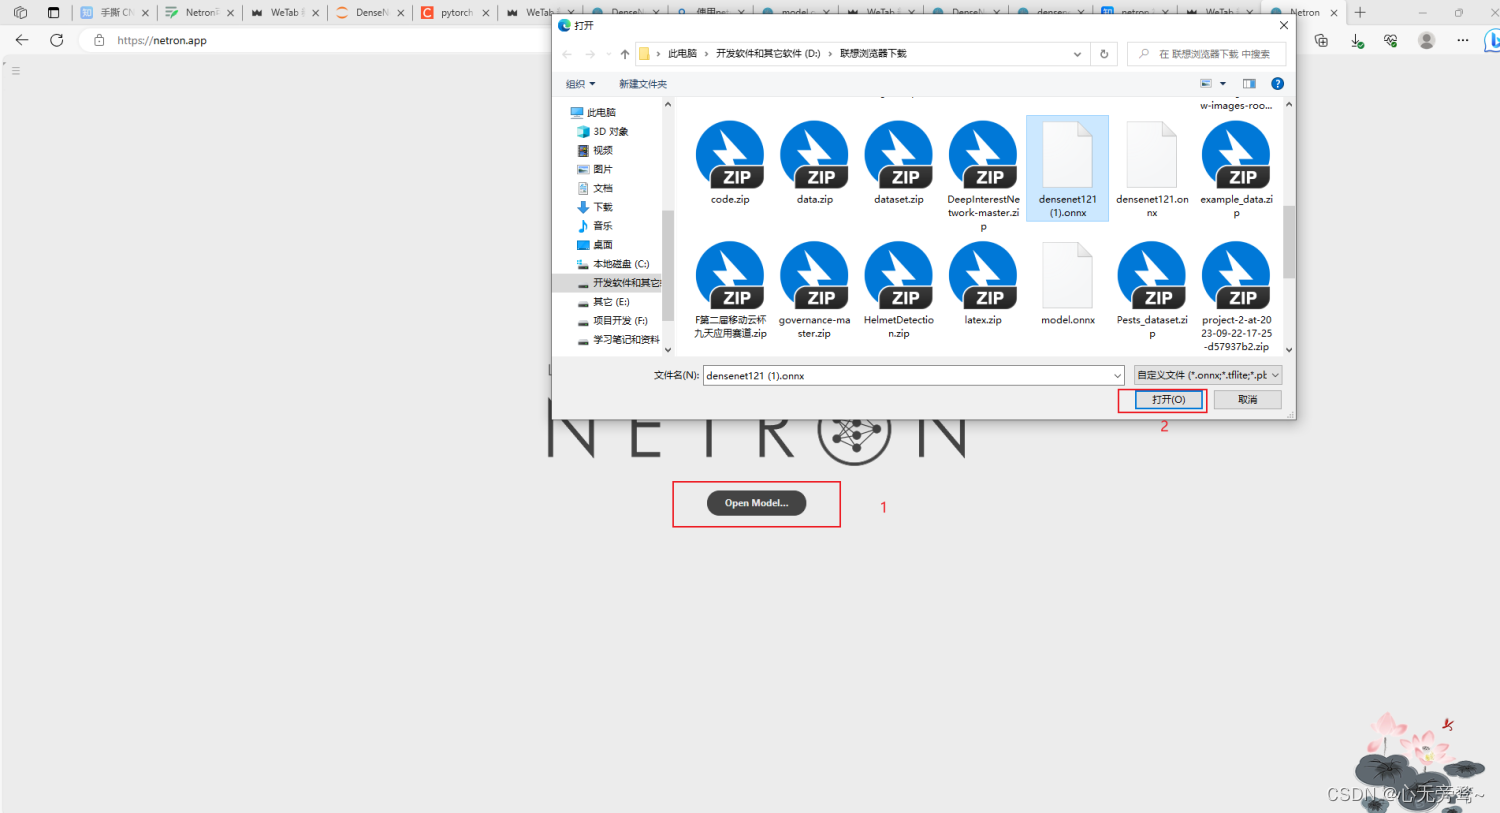Image resolution: width=1500 pixels, height=813 pixels.
Task: Select 下载 in navigation tree
Action: (x=595, y=207)
